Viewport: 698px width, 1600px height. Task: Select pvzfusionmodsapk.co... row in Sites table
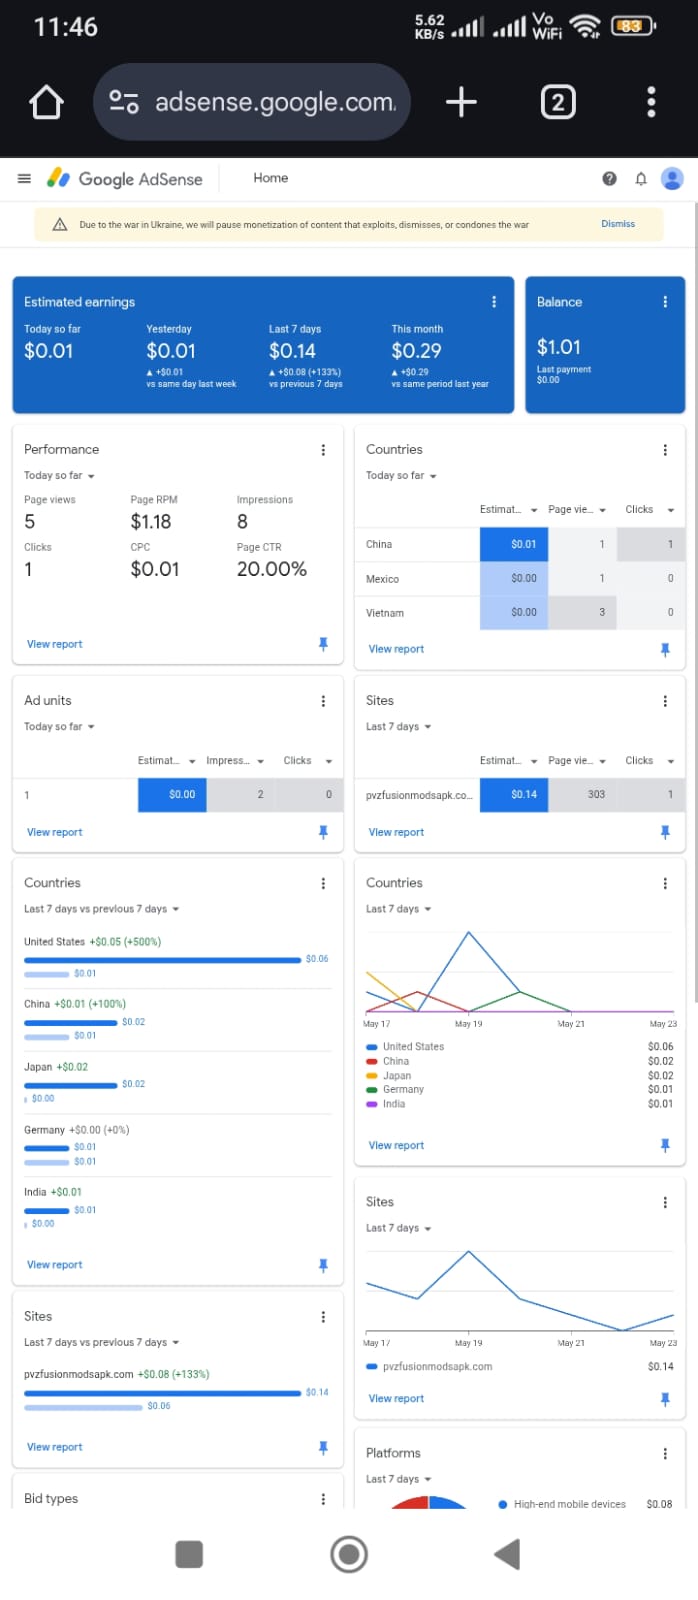[520, 794]
